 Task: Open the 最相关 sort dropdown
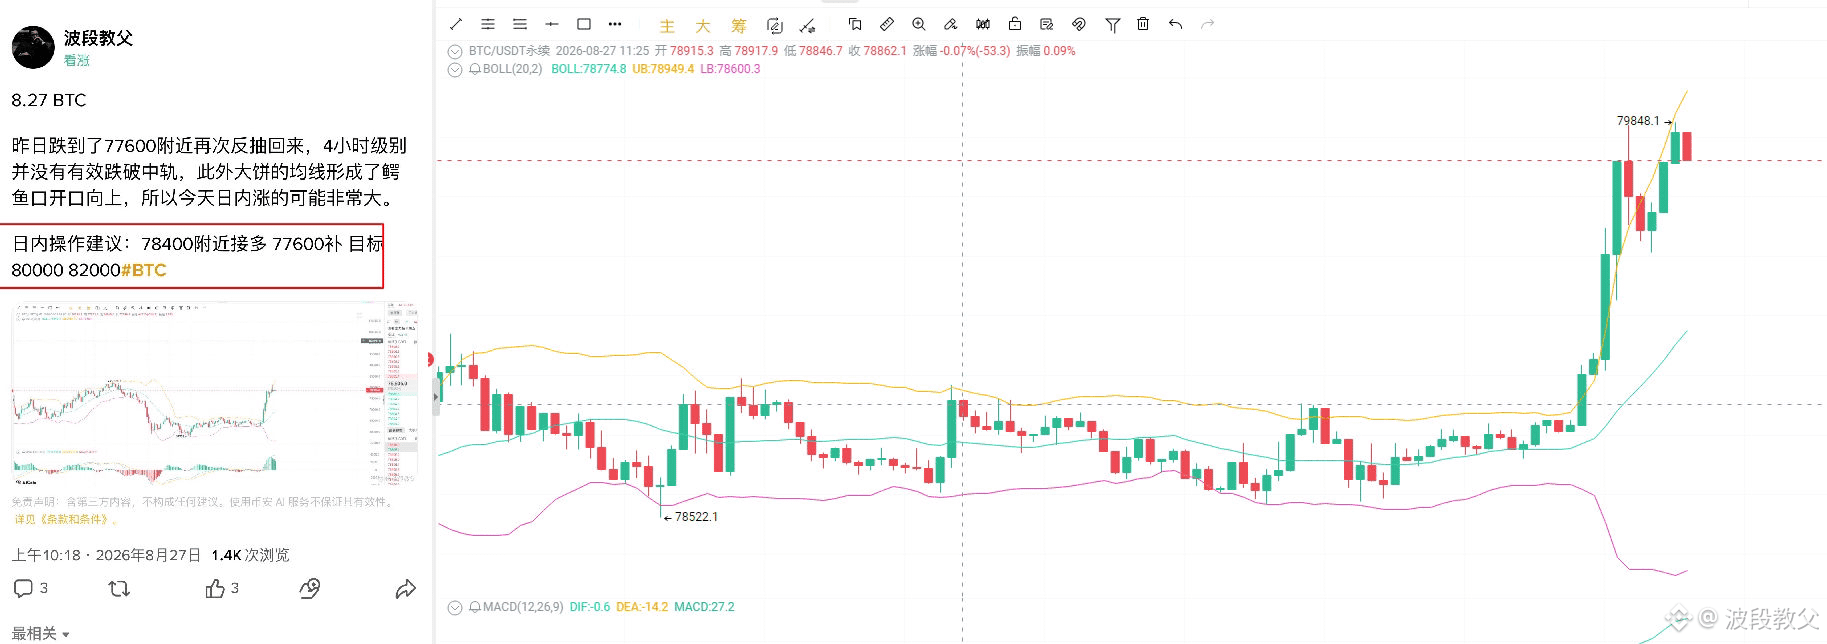[41, 633]
